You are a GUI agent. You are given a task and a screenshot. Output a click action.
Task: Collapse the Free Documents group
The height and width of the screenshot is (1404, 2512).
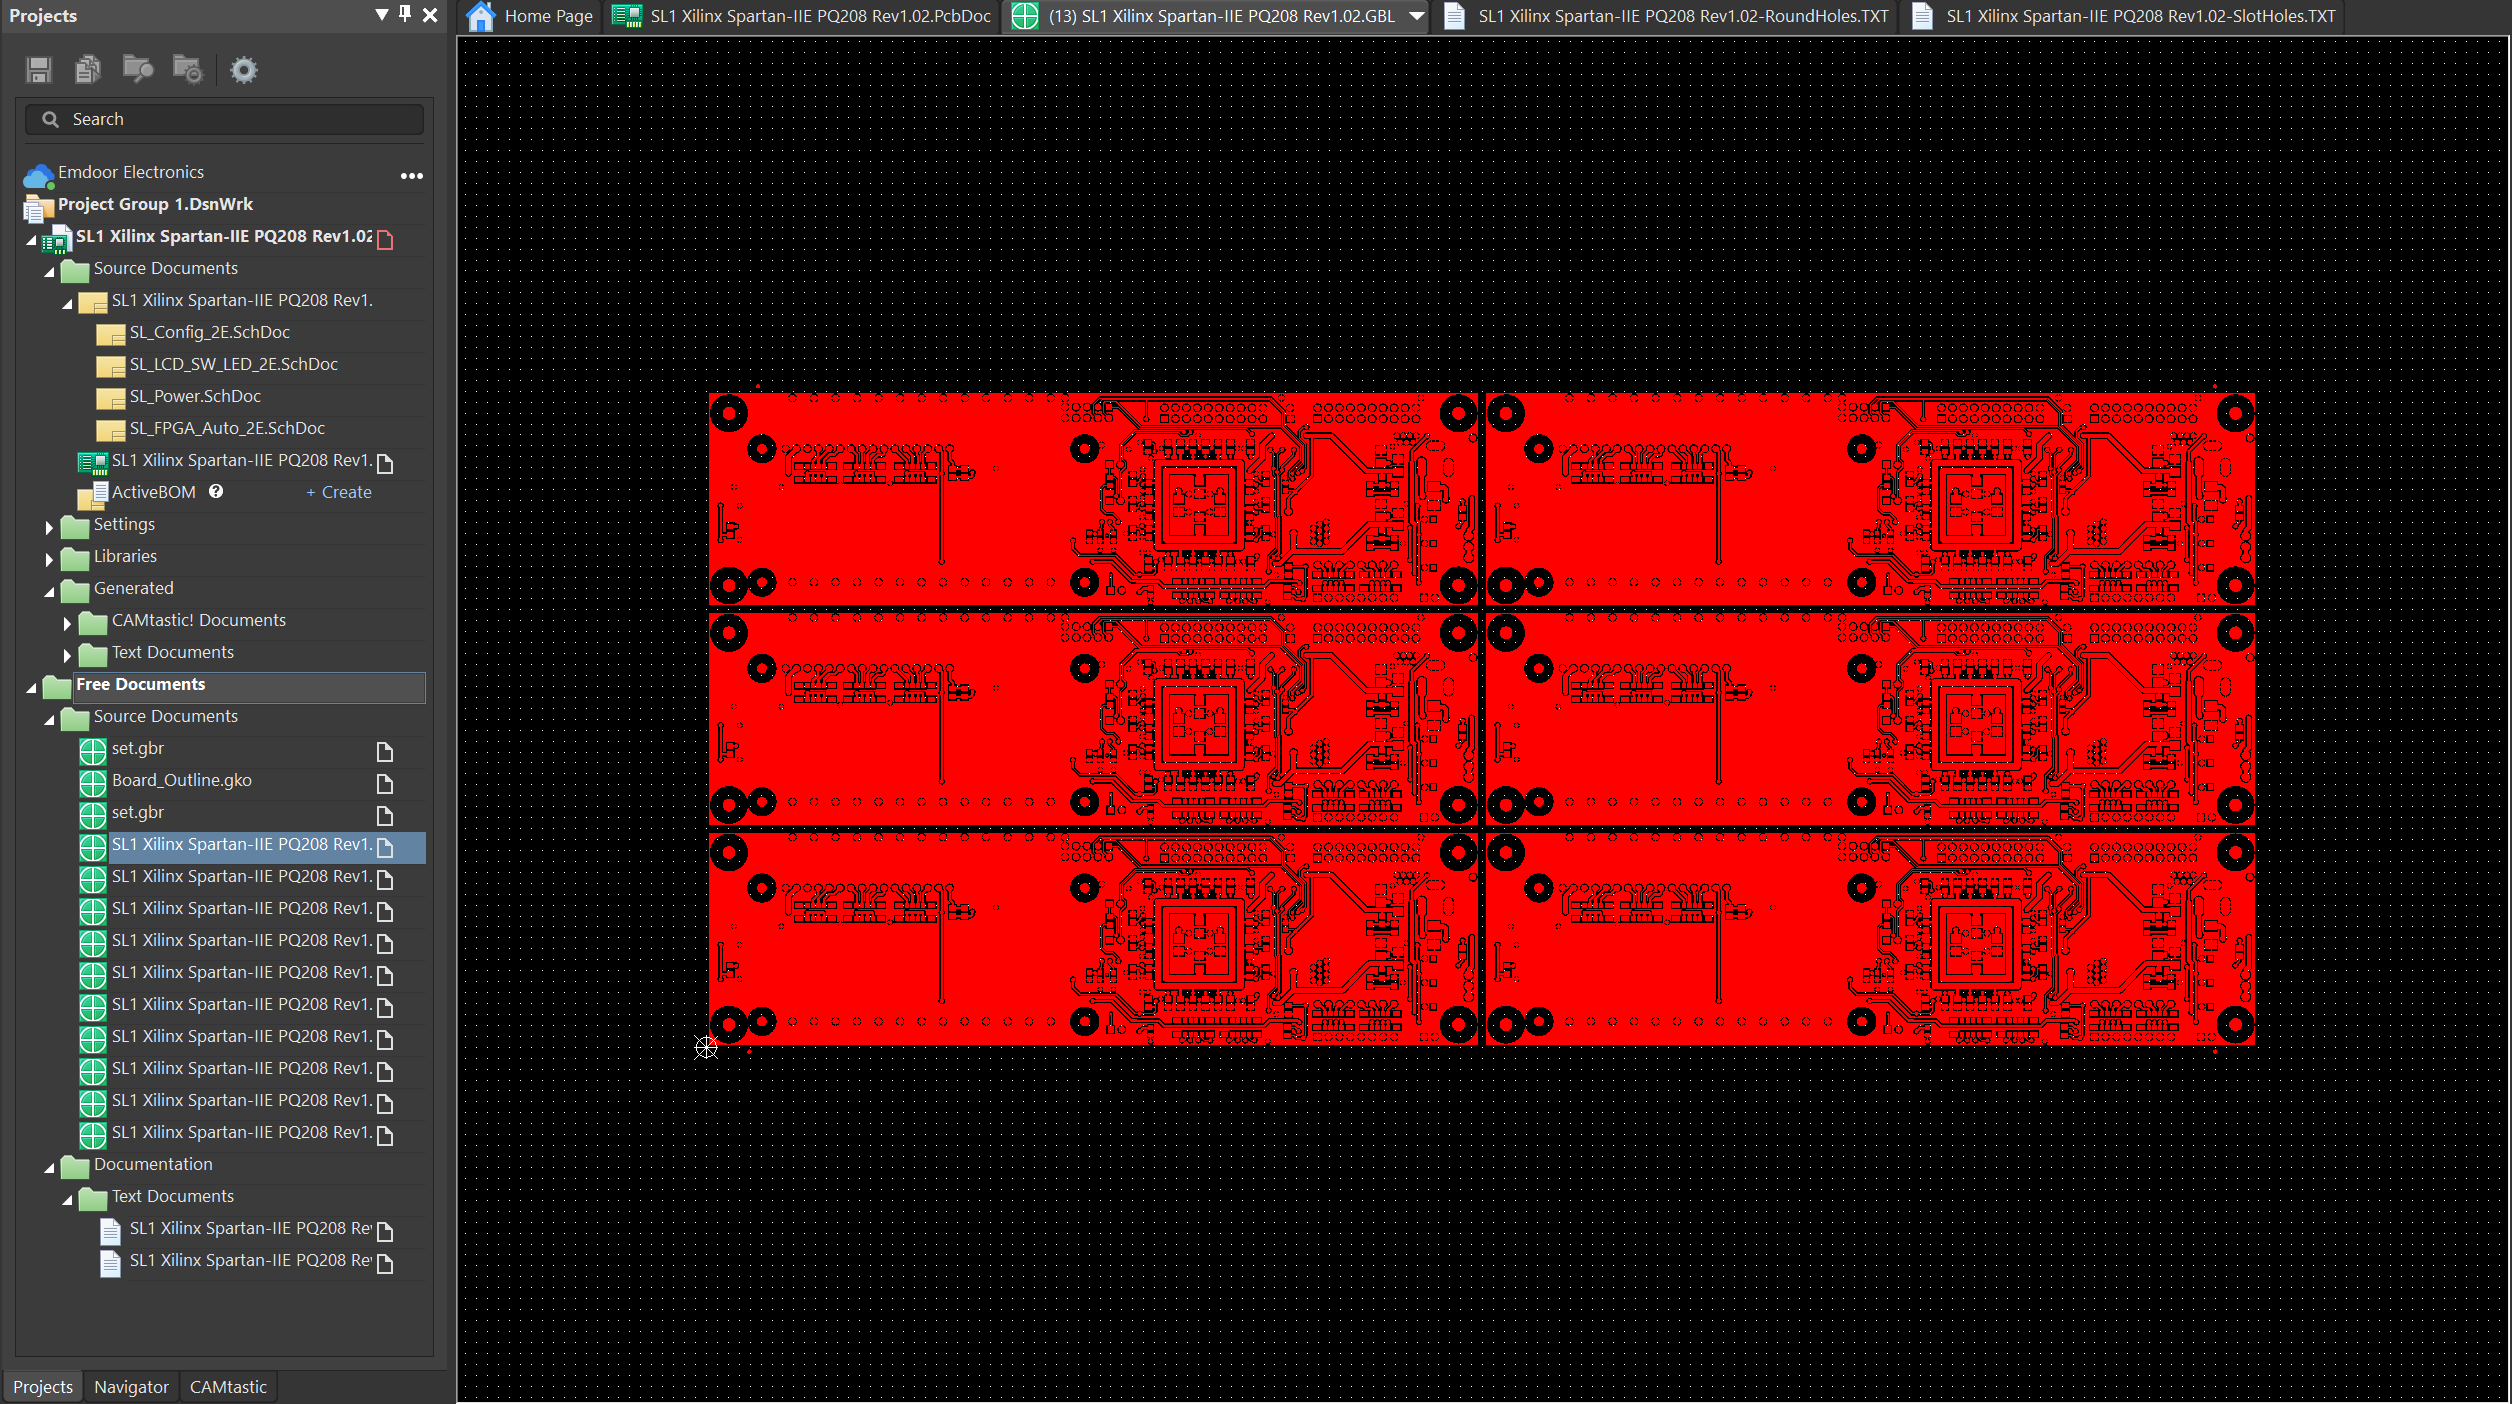click(x=31, y=687)
